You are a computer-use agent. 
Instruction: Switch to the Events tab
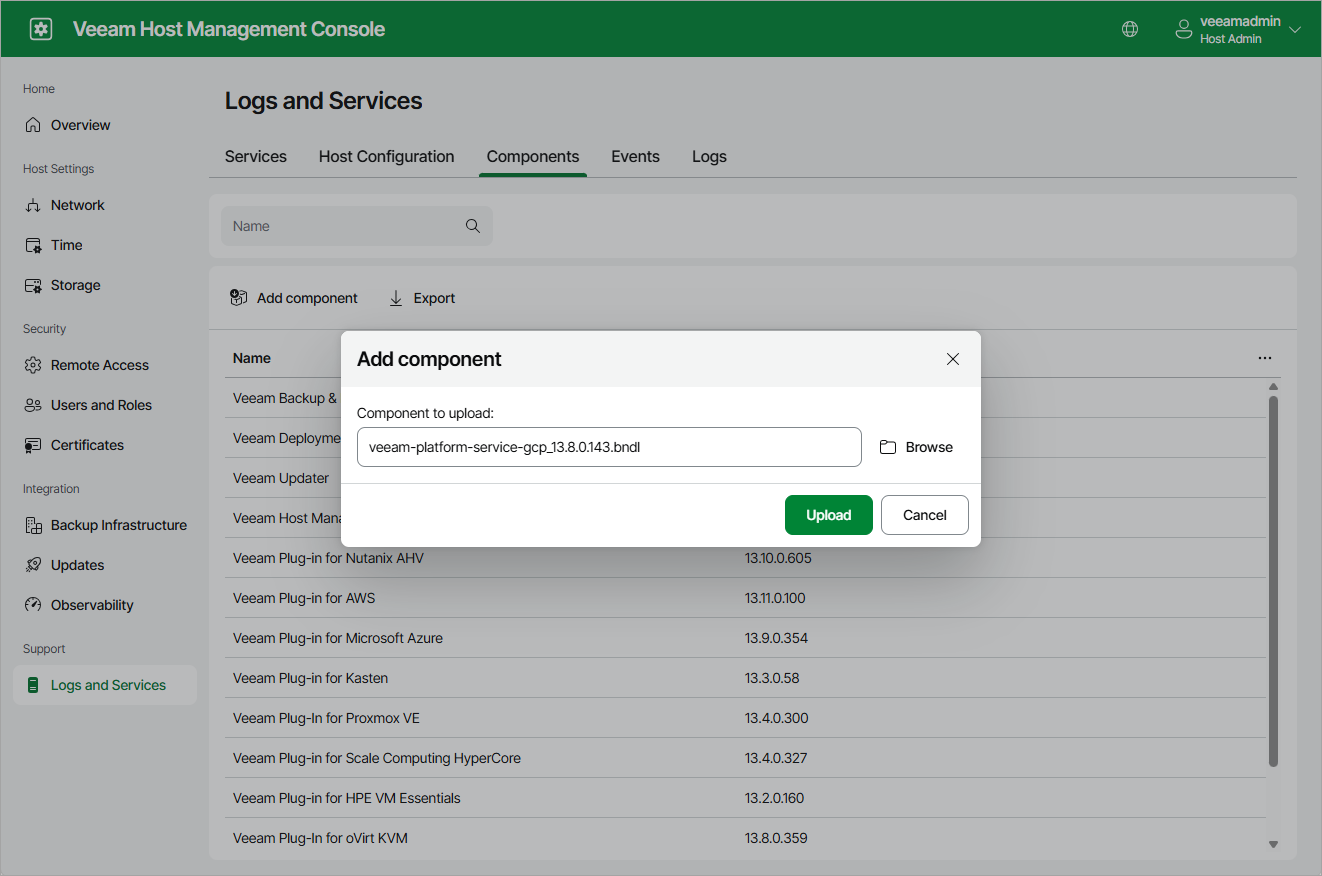[x=636, y=157]
